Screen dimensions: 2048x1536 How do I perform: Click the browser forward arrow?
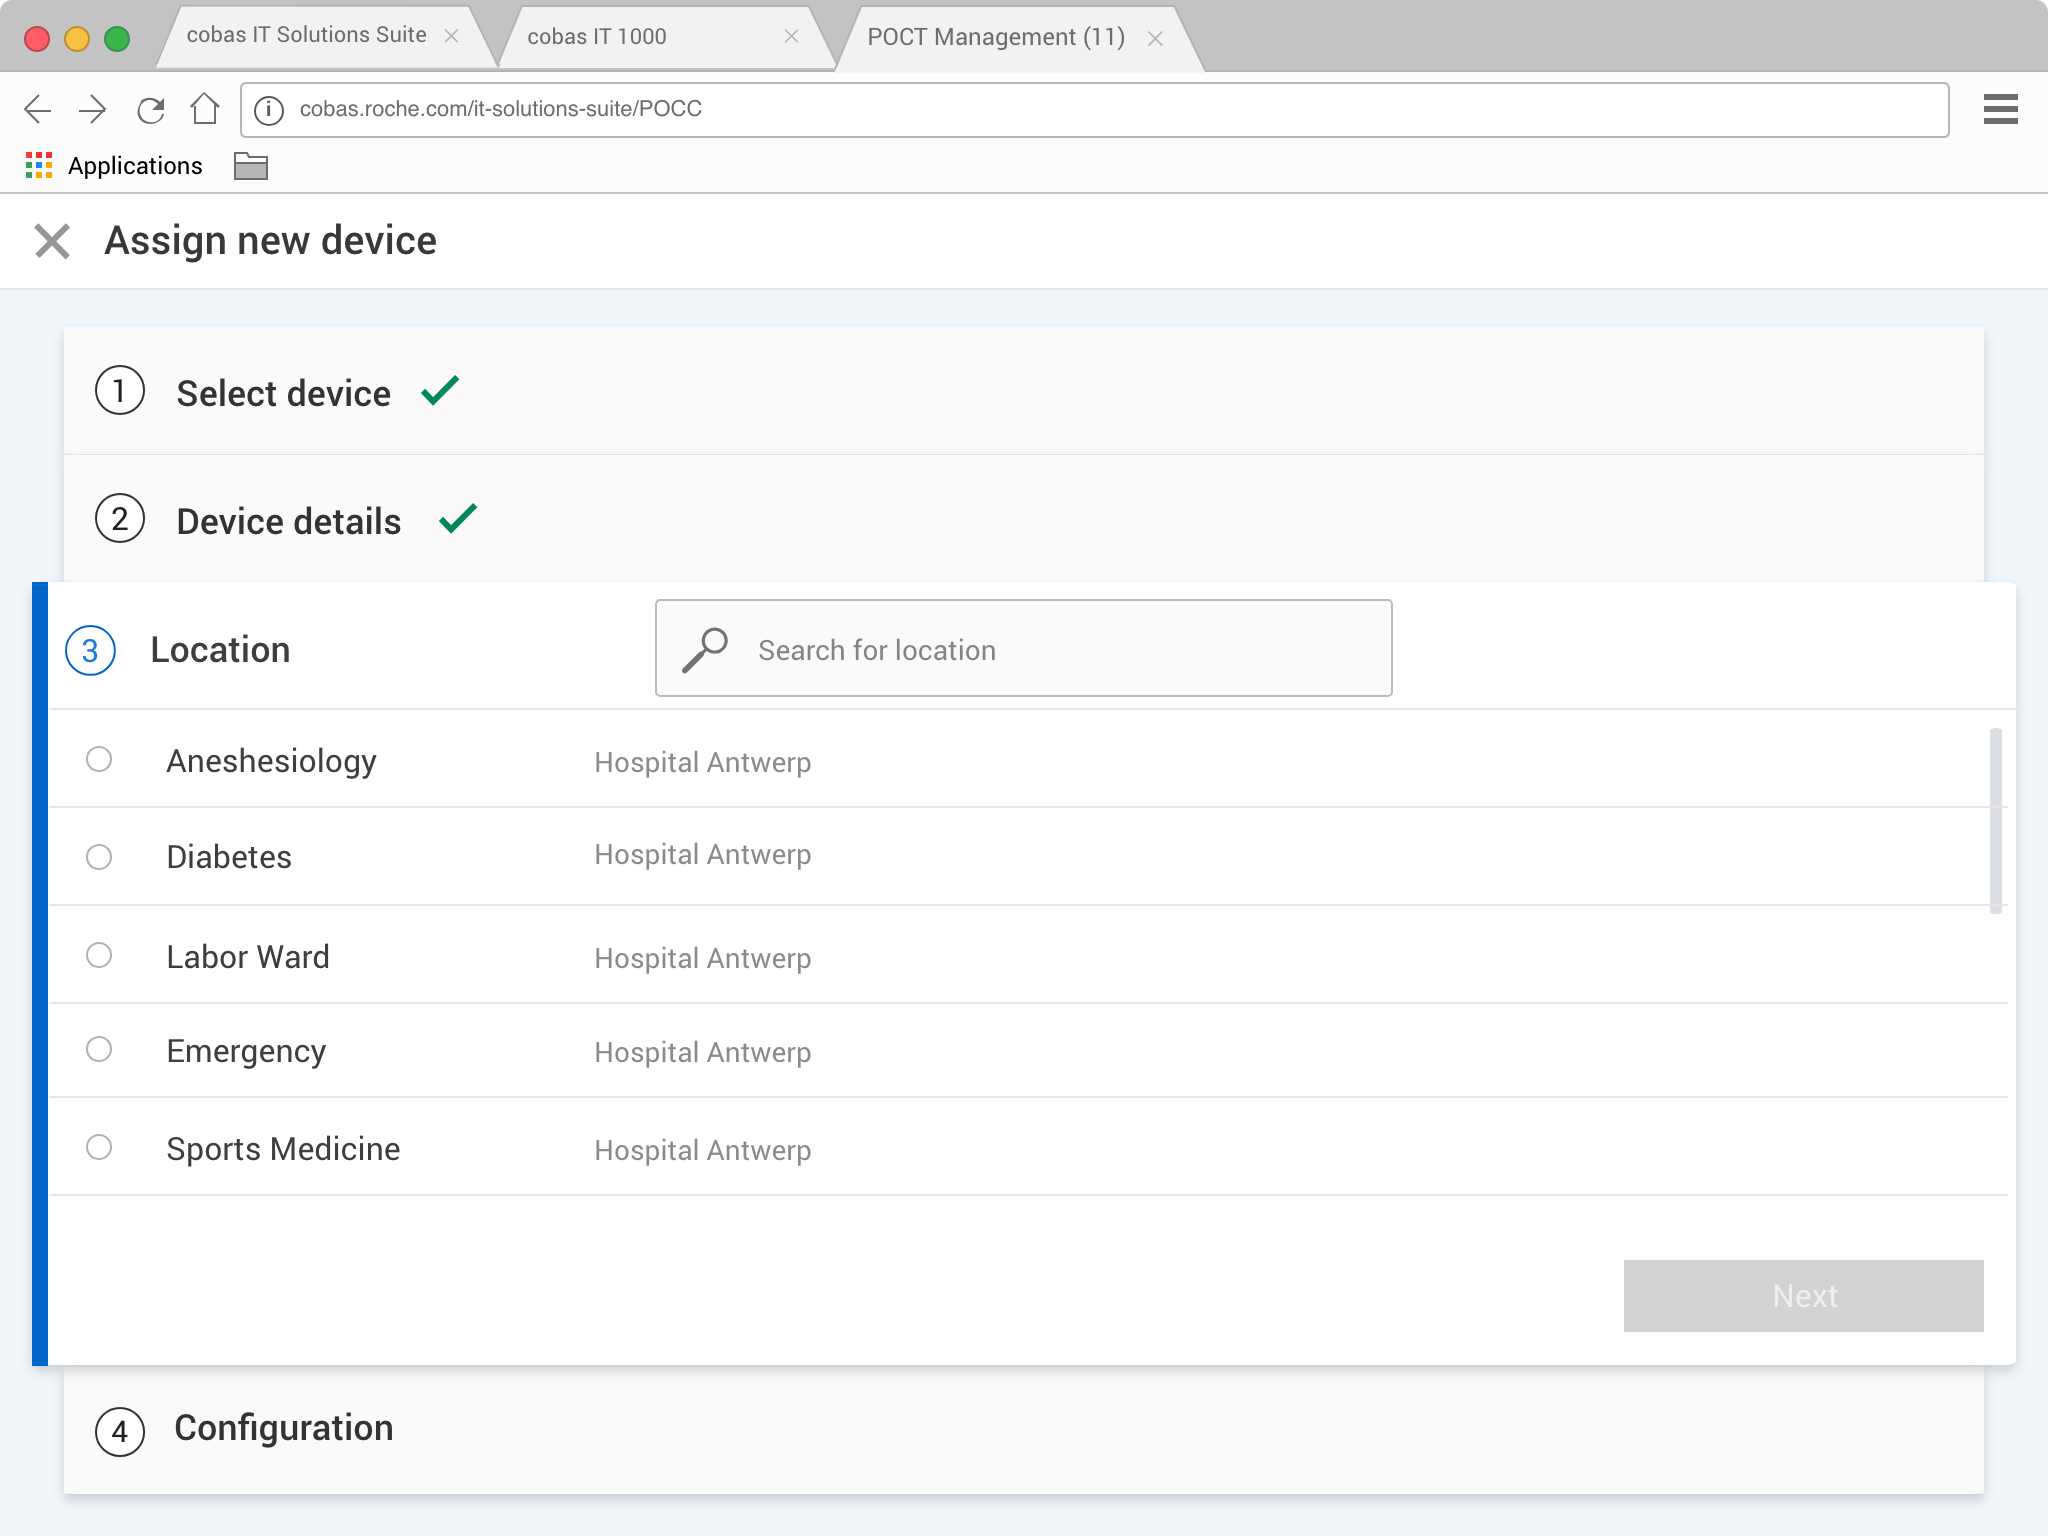point(92,109)
